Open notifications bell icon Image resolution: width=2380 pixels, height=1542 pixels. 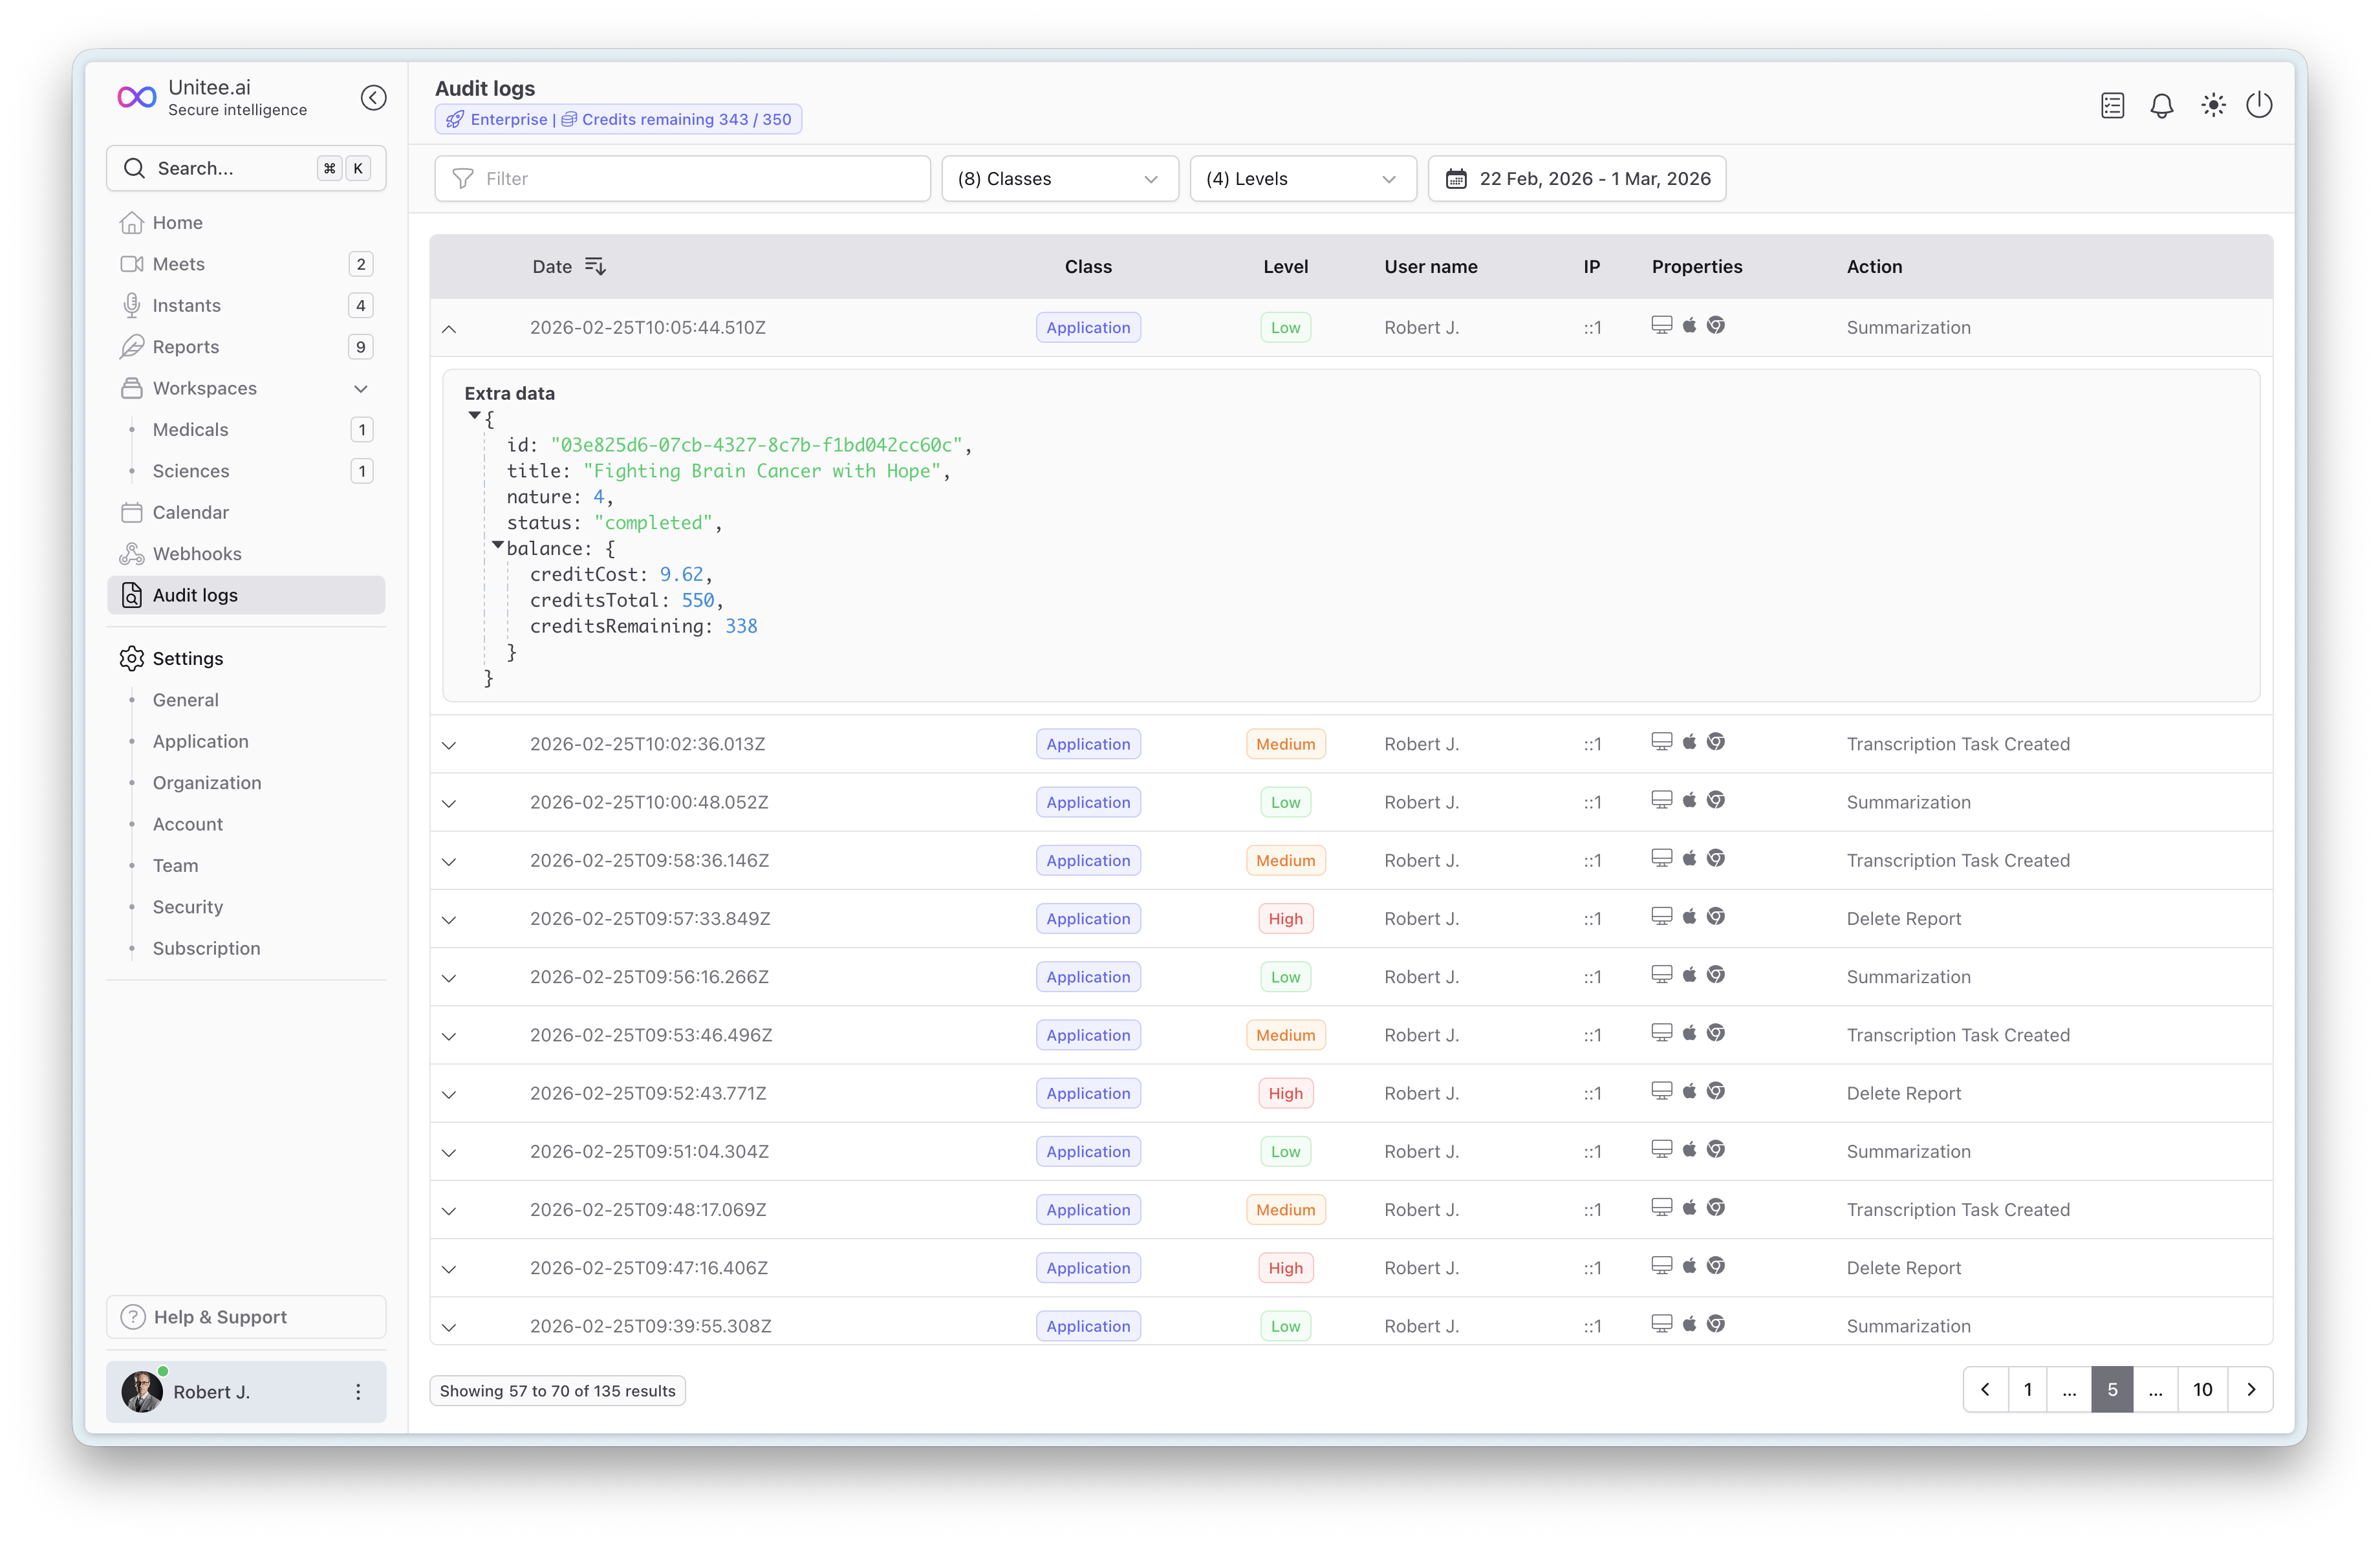coord(2161,105)
